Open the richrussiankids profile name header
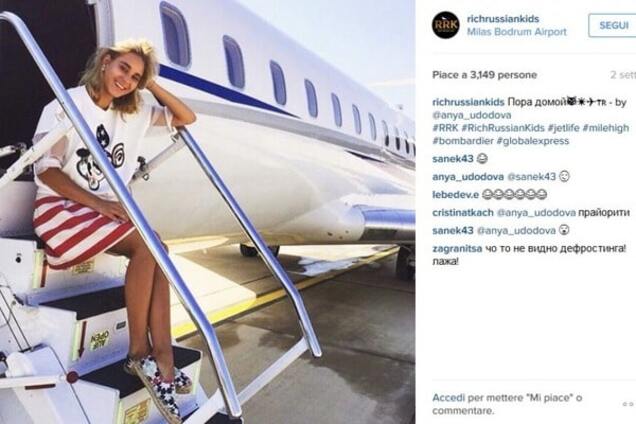 coord(503,19)
